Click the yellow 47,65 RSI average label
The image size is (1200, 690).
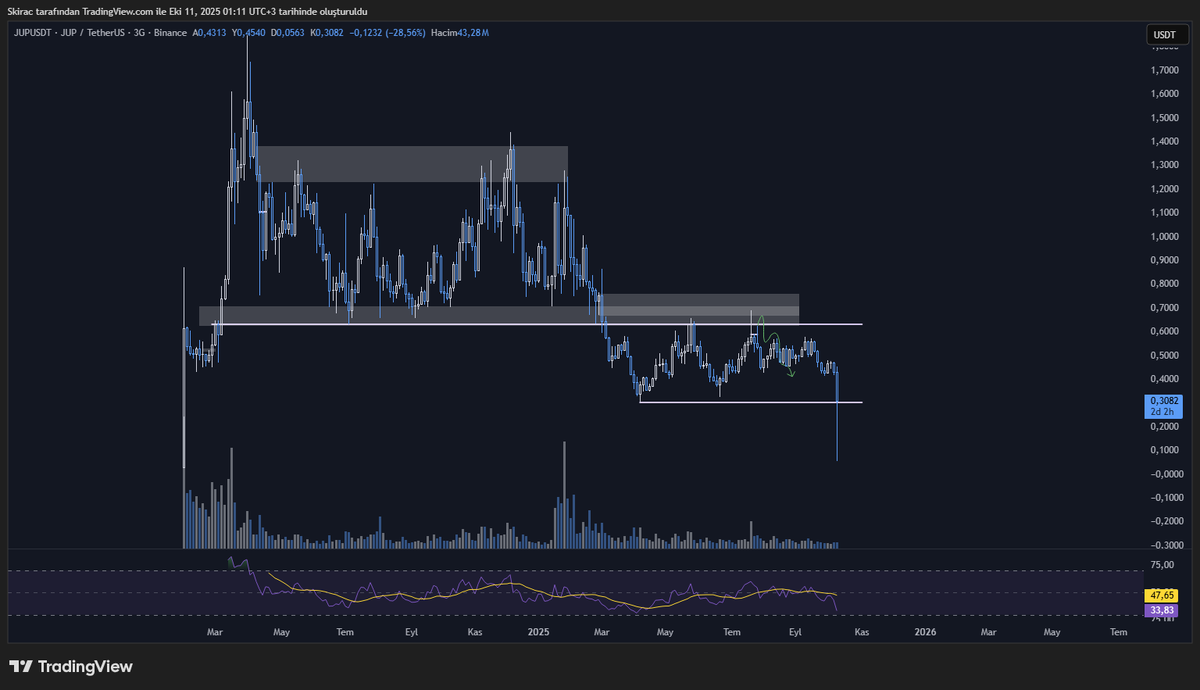1163,594
